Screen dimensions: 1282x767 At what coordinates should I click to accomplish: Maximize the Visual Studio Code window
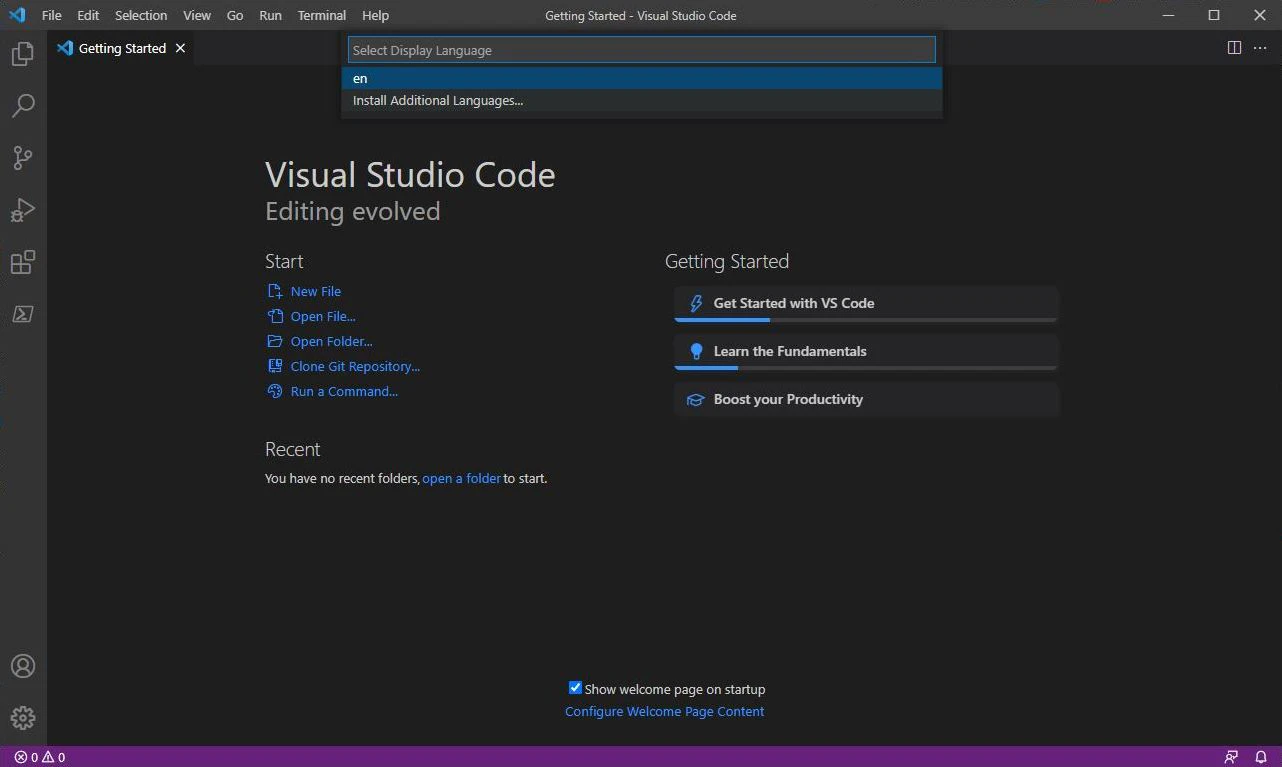point(1214,15)
